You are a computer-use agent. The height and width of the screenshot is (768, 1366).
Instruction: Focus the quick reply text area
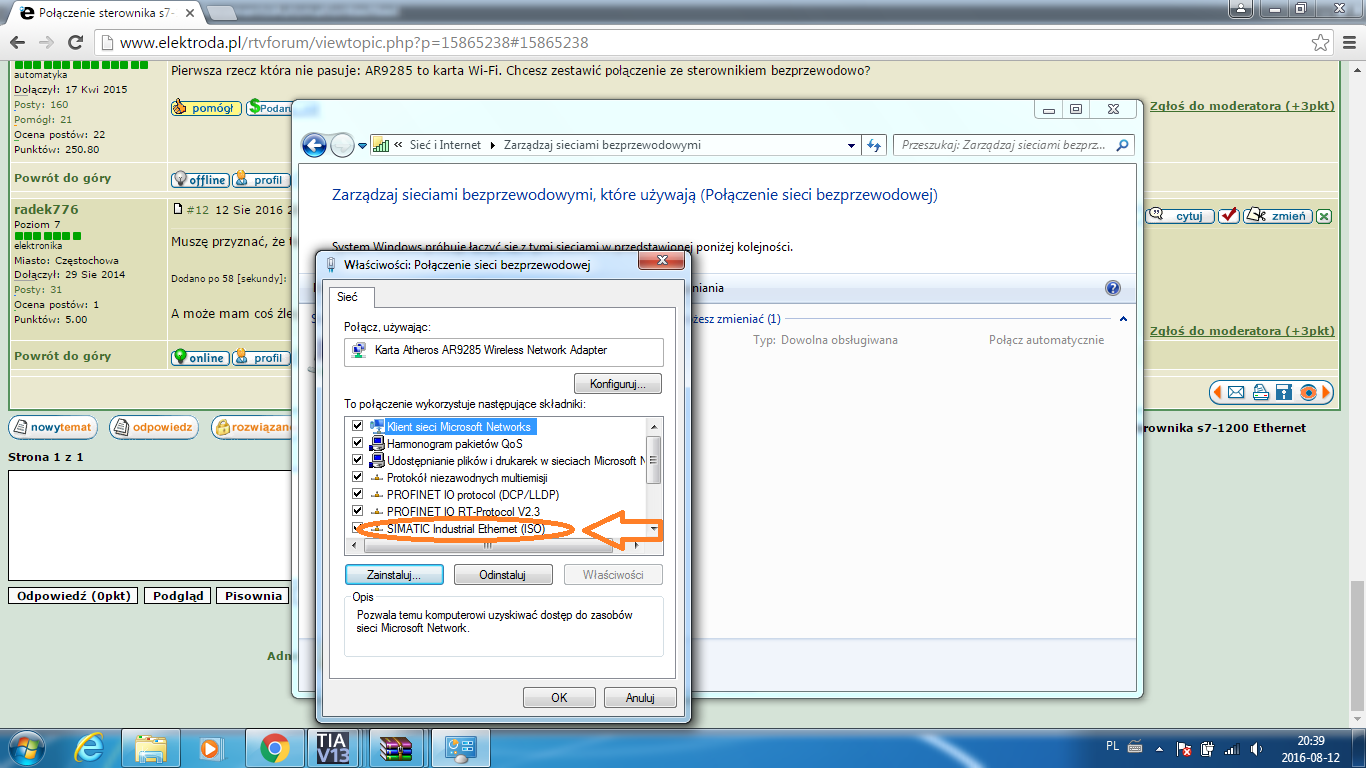[150, 525]
